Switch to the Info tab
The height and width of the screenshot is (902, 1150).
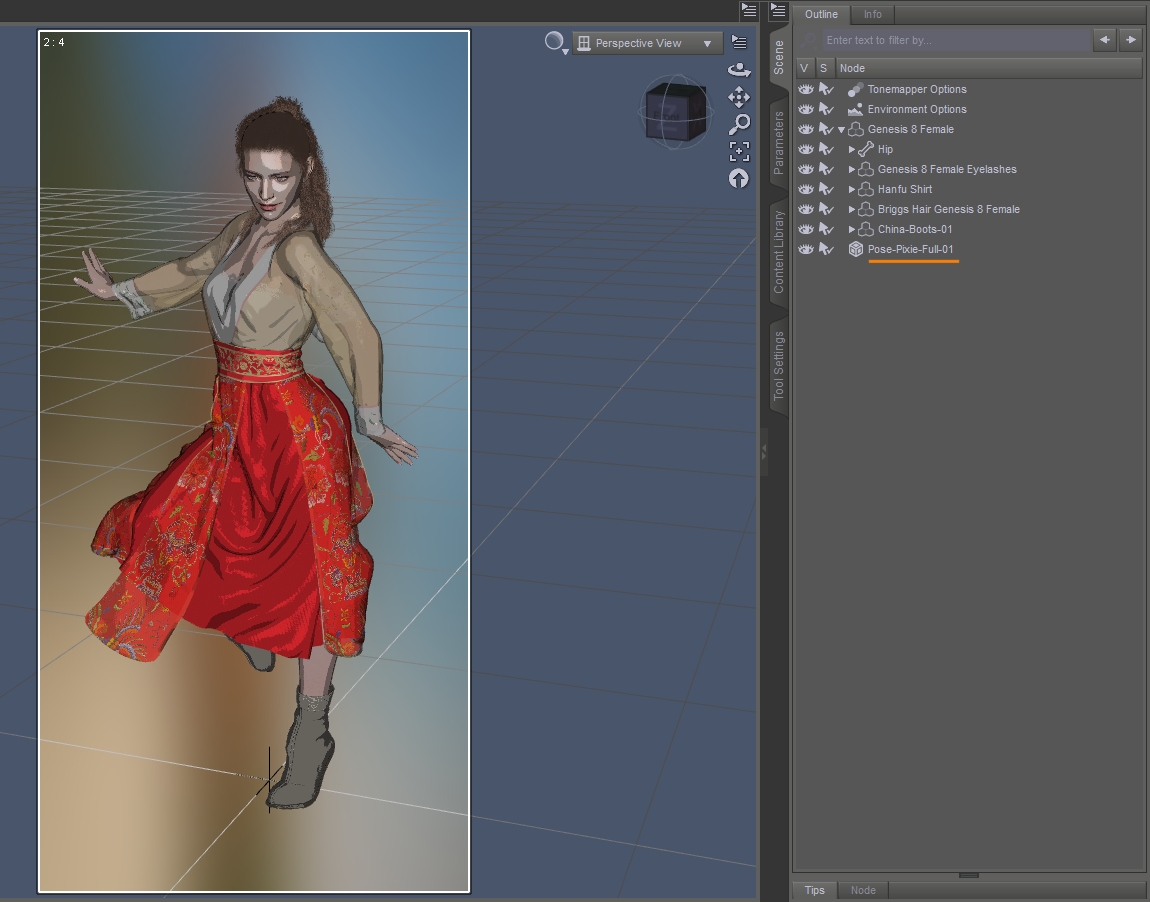(x=873, y=14)
